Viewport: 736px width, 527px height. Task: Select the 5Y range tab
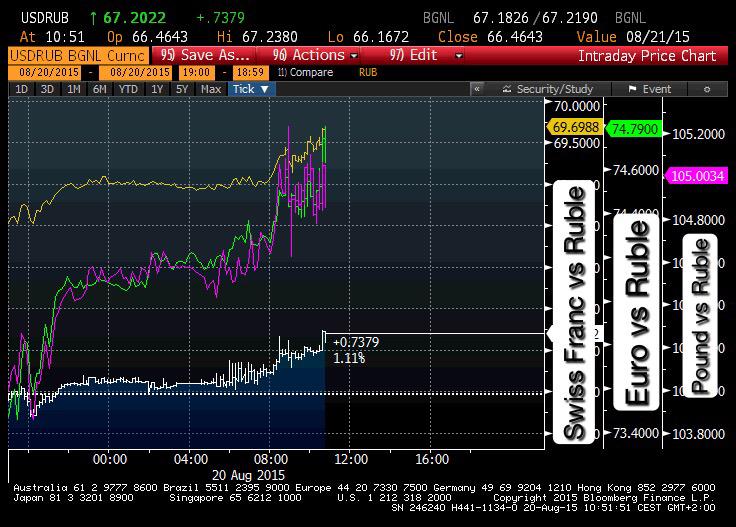tap(182, 89)
